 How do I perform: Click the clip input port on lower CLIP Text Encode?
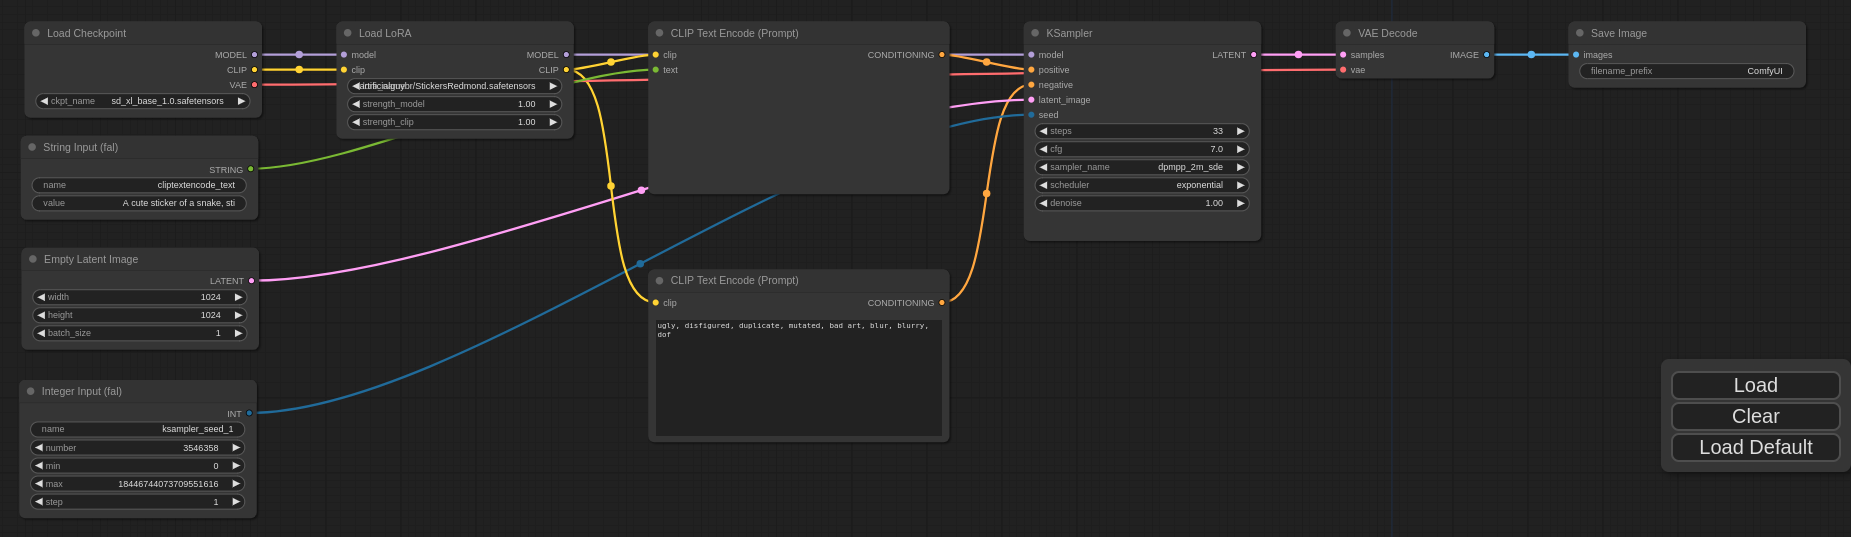pos(656,303)
